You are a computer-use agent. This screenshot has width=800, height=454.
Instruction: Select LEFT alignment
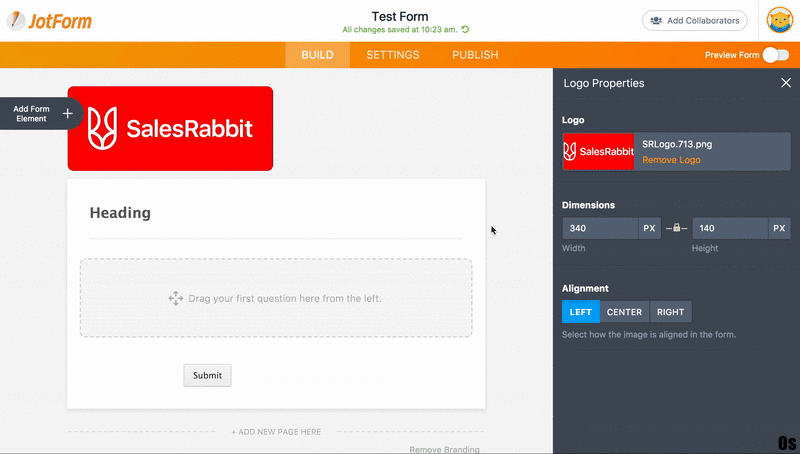click(x=581, y=312)
